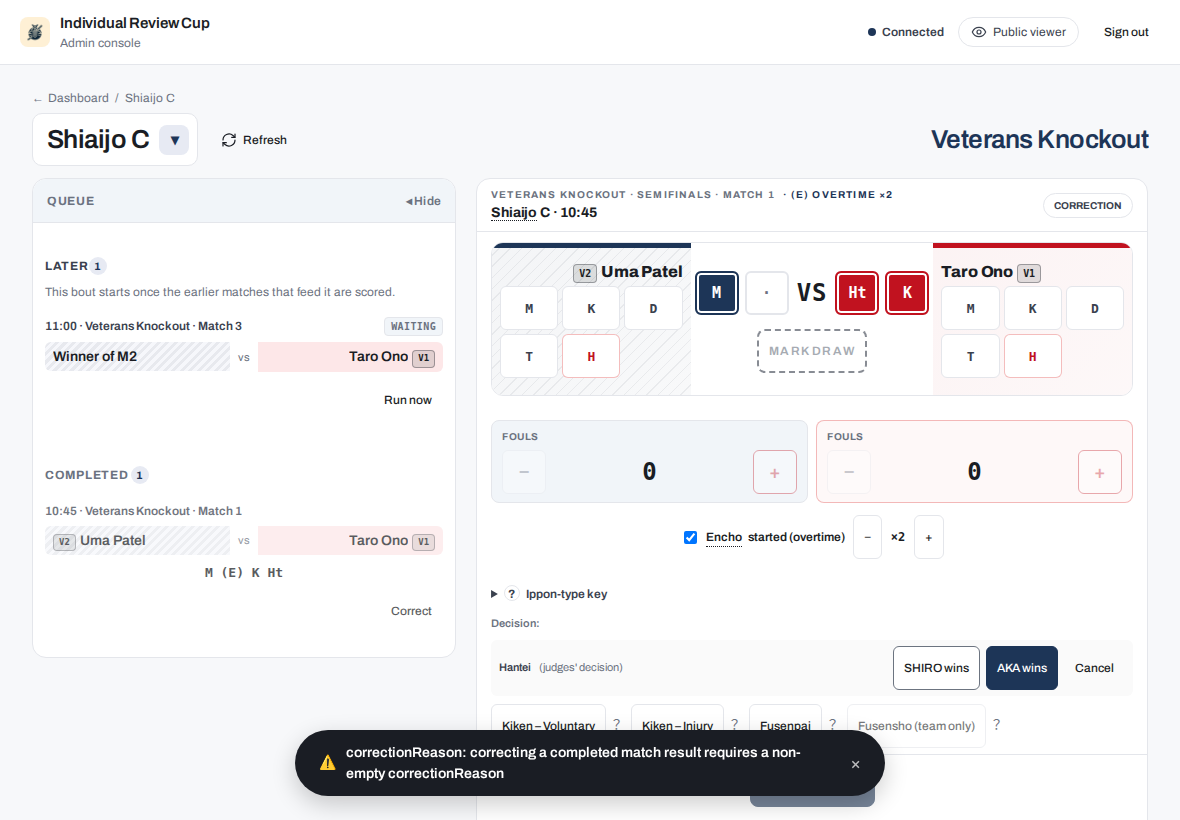The width and height of the screenshot is (1180, 820).
Task: Click the Connected status indicator
Action: pyautogui.click(x=905, y=32)
